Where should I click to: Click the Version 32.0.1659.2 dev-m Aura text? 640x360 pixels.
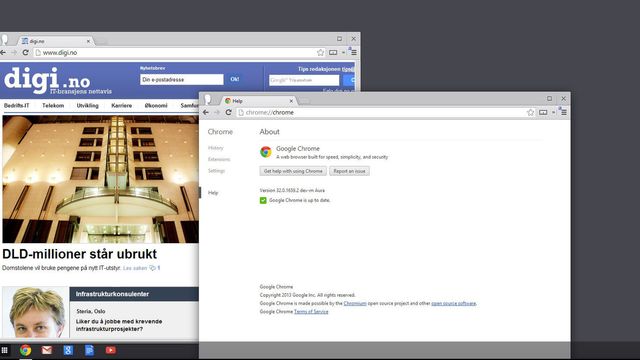click(x=292, y=190)
